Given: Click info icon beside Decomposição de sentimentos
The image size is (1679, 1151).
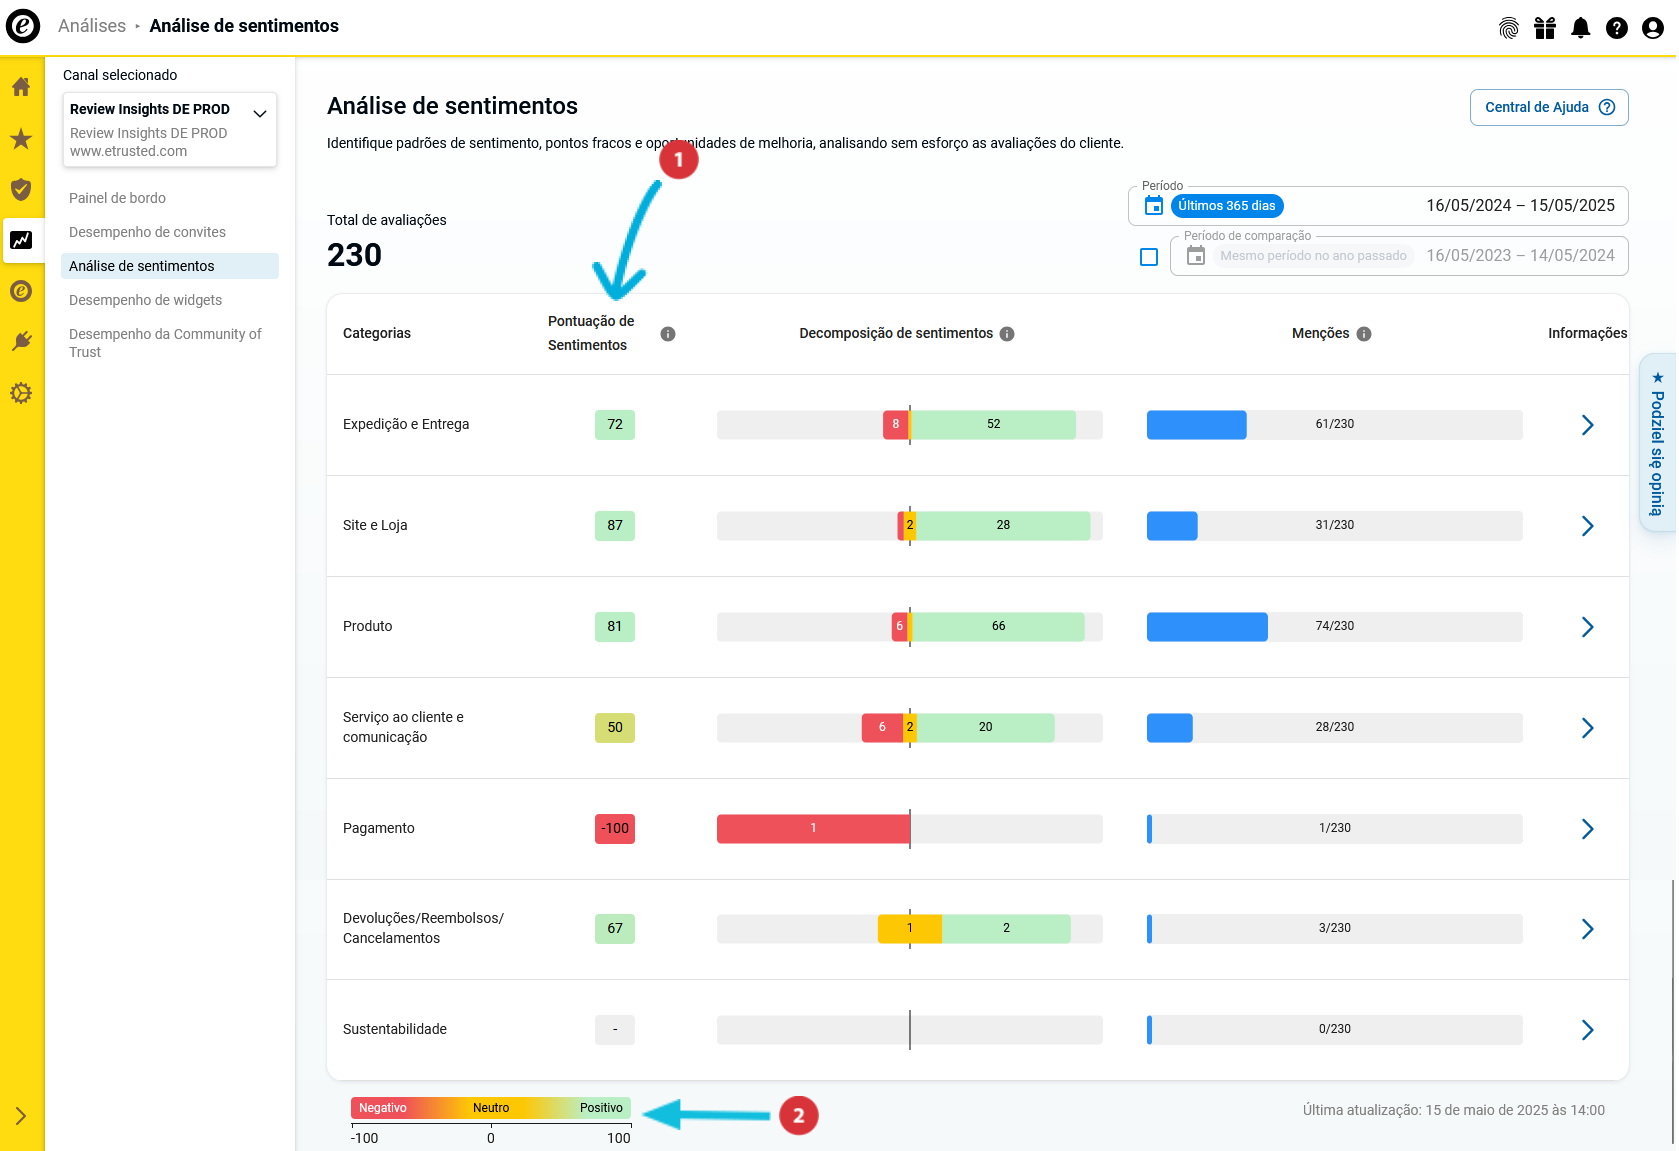Looking at the screenshot, I should point(1007,334).
